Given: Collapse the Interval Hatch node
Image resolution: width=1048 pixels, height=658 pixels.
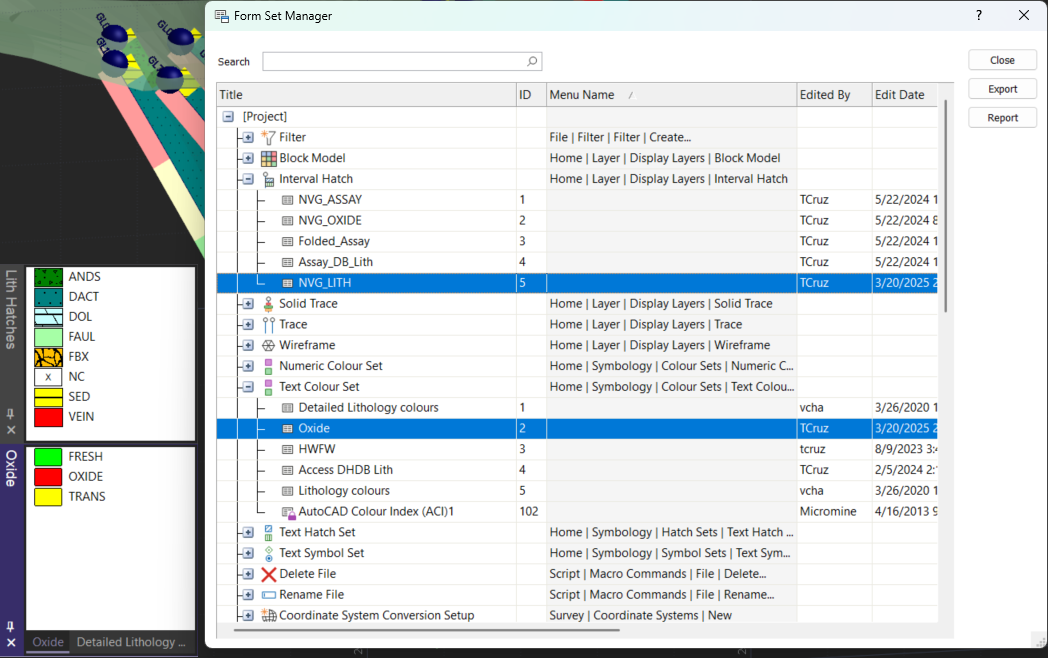Looking at the screenshot, I should click(x=248, y=179).
